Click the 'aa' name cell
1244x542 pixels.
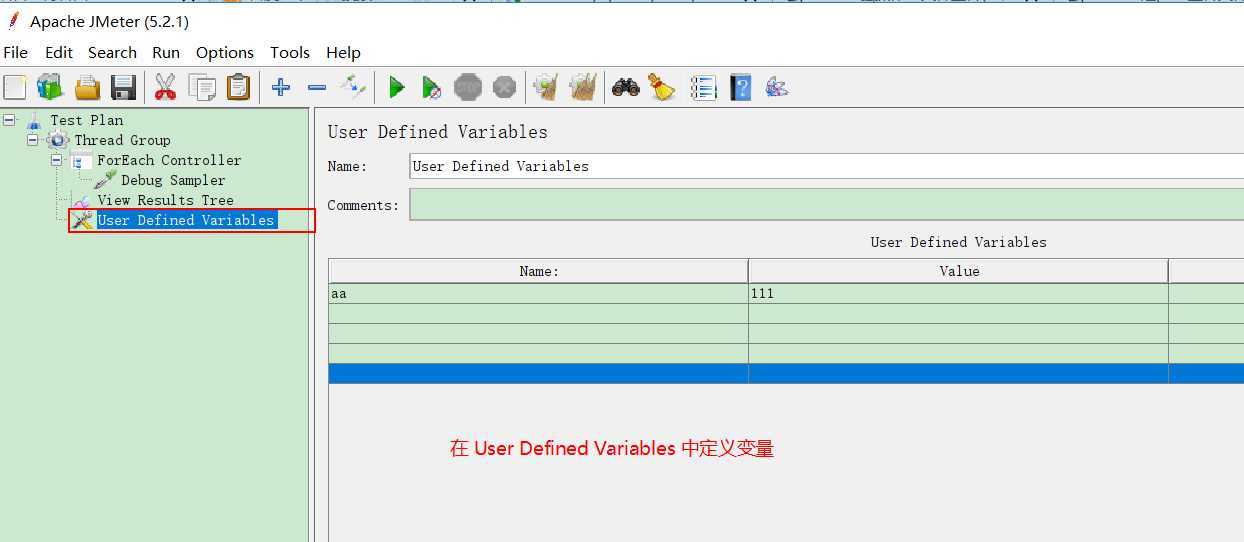pyautogui.click(x=538, y=294)
